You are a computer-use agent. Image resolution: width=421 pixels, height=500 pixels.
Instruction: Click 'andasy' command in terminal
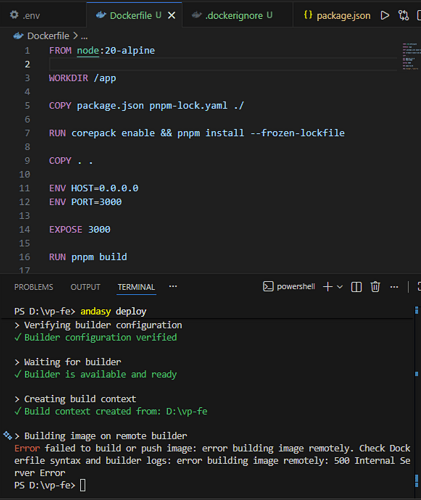[96, 311]
